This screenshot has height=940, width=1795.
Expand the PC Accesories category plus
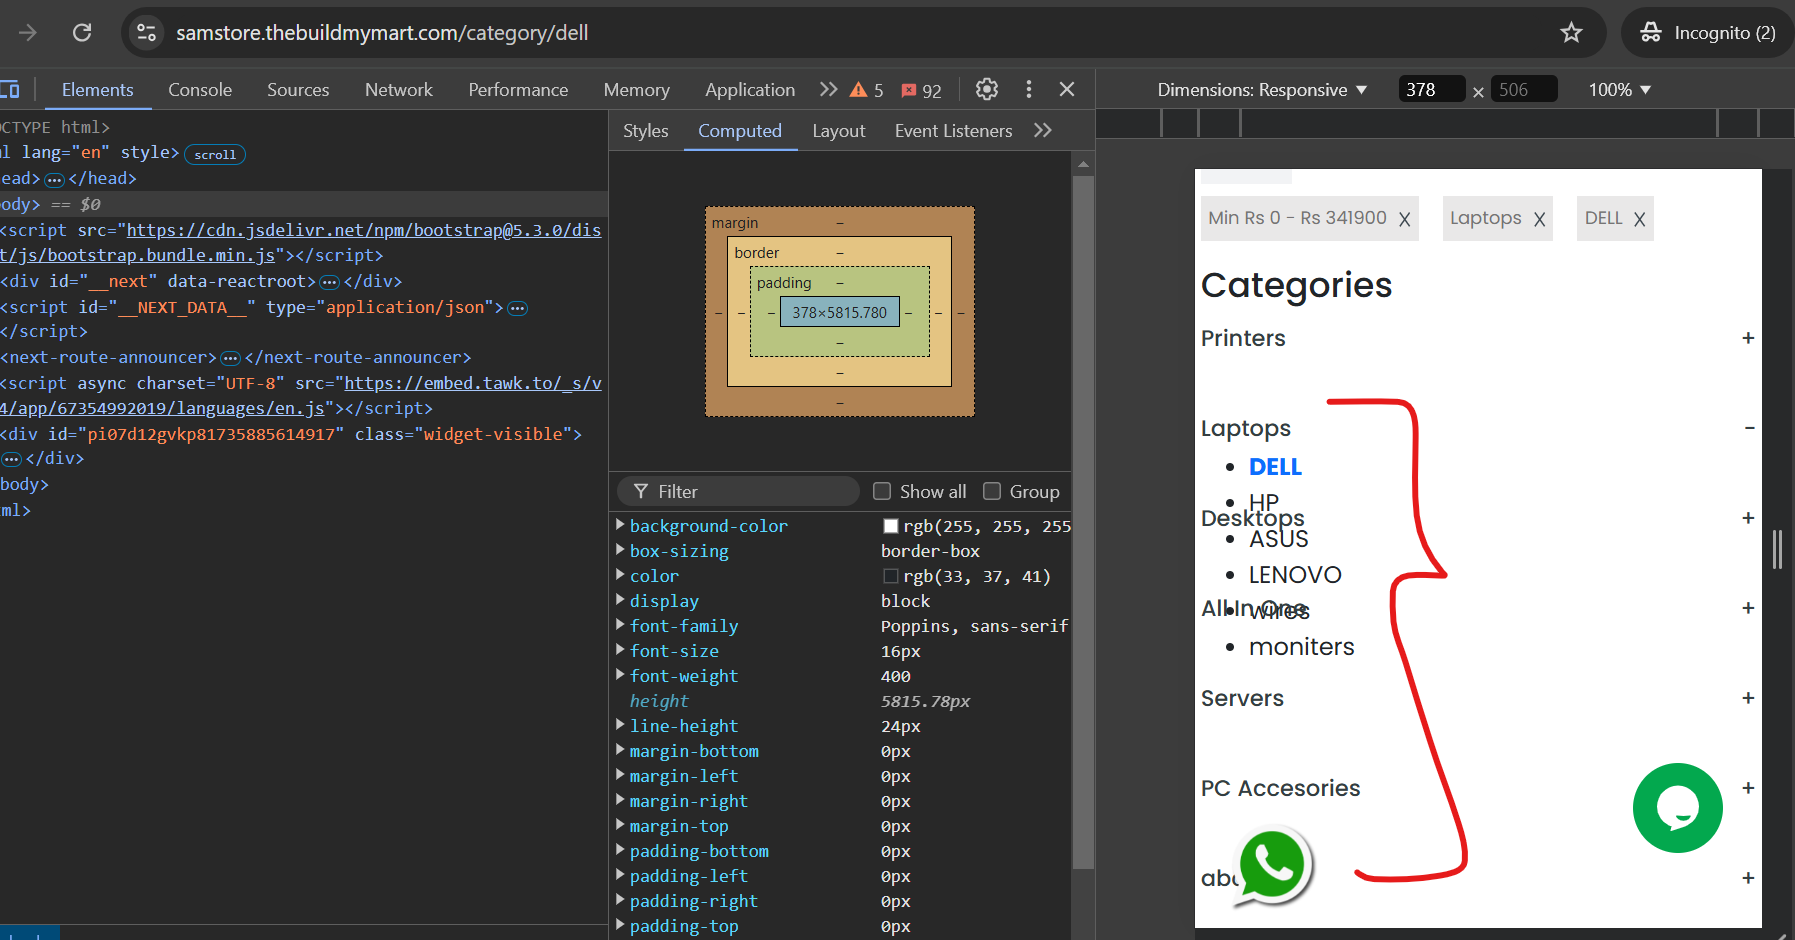pos(1748,788)
